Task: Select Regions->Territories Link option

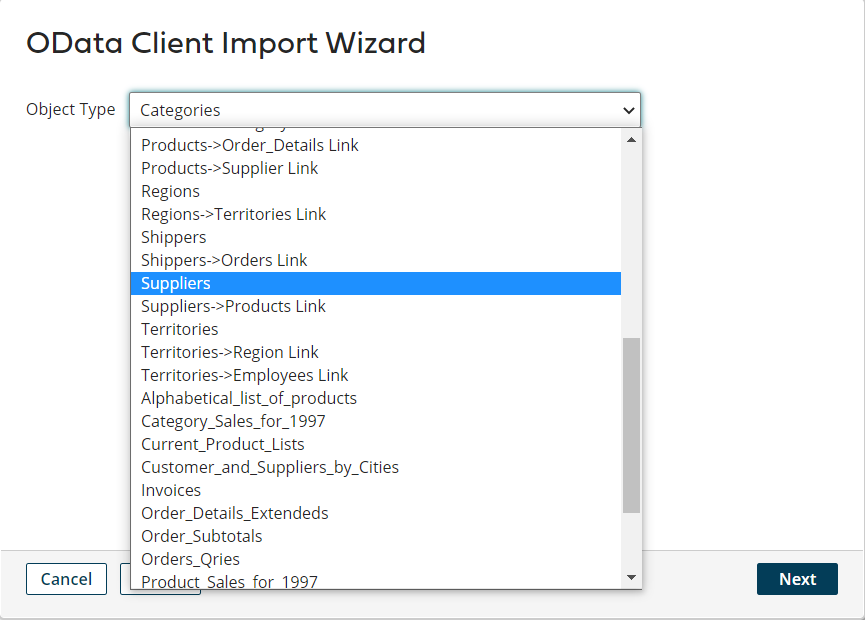Action: (x=233, y=214)
